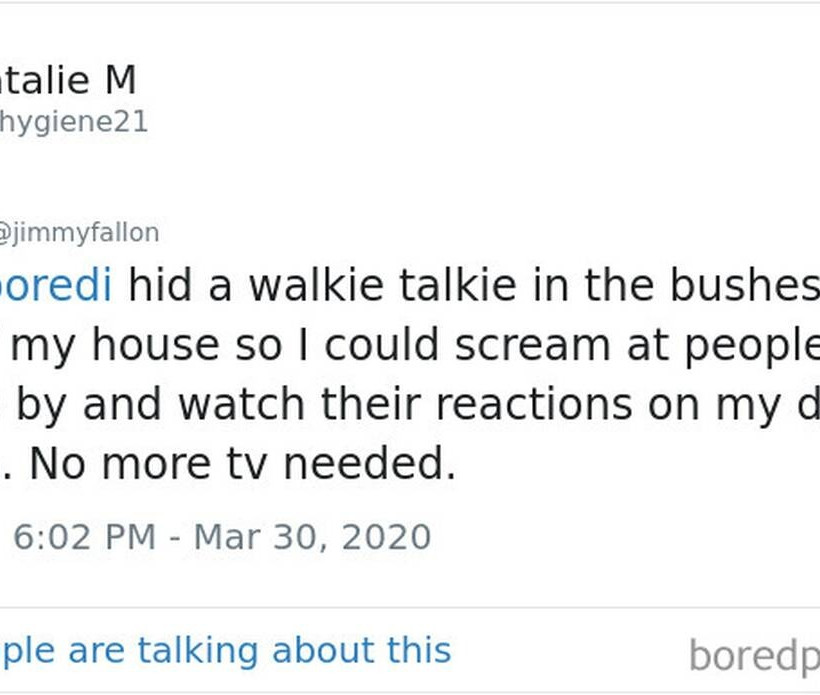
Task: Open the 6:02 PM tweet timestamp
Action: tap(84, 537)
